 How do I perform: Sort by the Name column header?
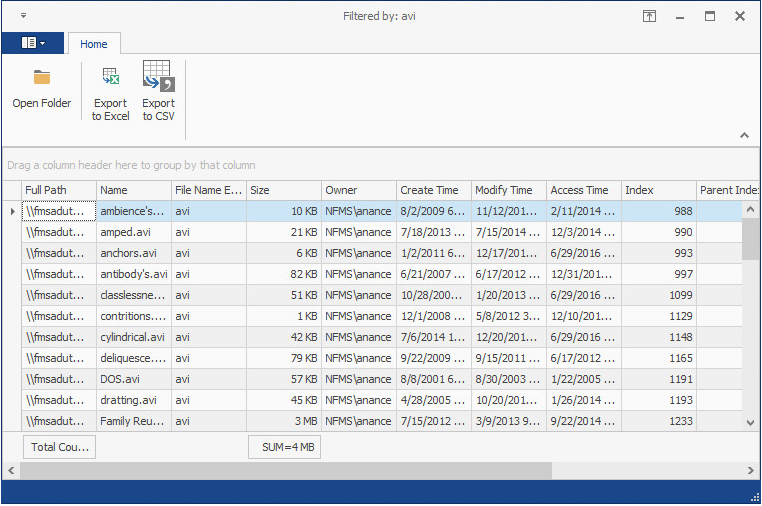(x=134, y=190)
